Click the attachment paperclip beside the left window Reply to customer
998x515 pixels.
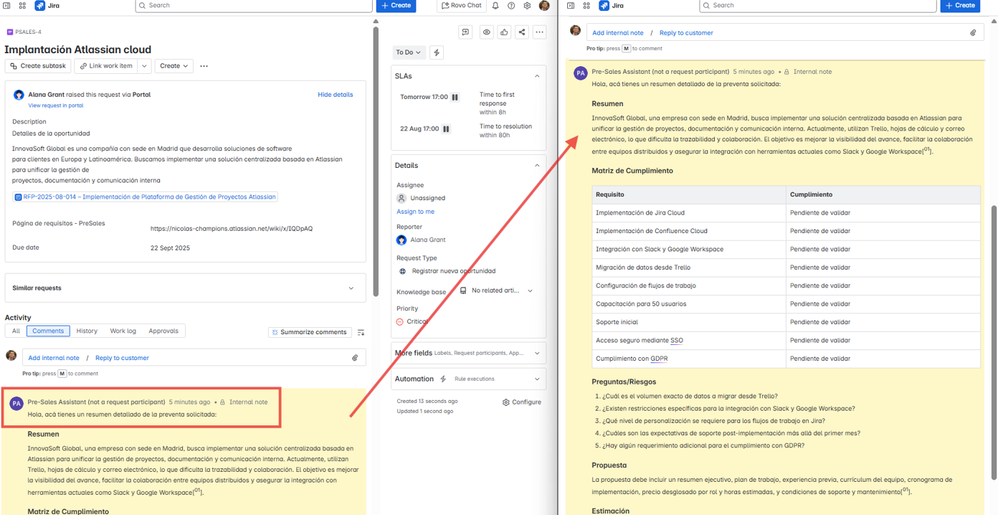[x=355, y=358]
